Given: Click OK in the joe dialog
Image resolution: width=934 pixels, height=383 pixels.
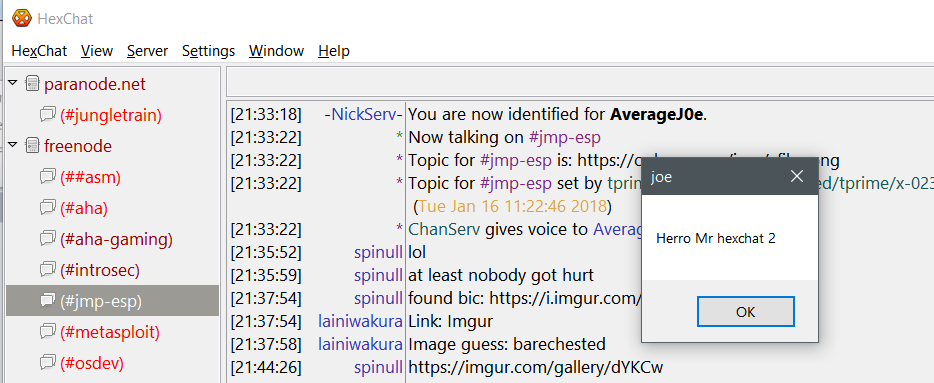Looking at the screenshot, I should point(745,312).
